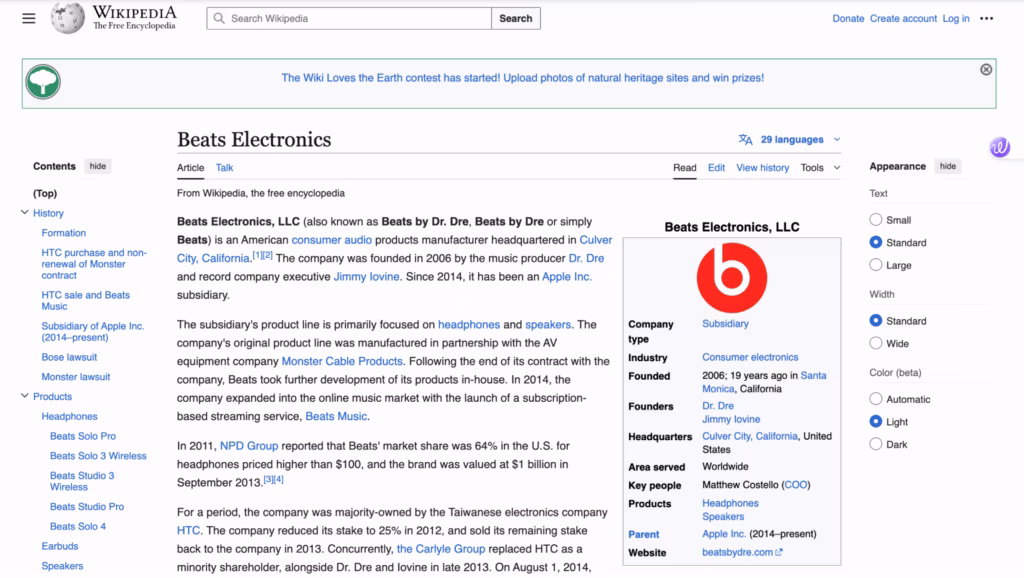
Task: Switch to the Talk tab
Action: tap(224, 168)
